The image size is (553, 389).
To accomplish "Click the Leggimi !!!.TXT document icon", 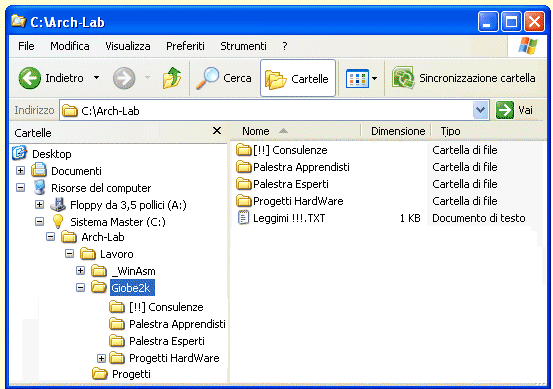I will pos(243,218).
